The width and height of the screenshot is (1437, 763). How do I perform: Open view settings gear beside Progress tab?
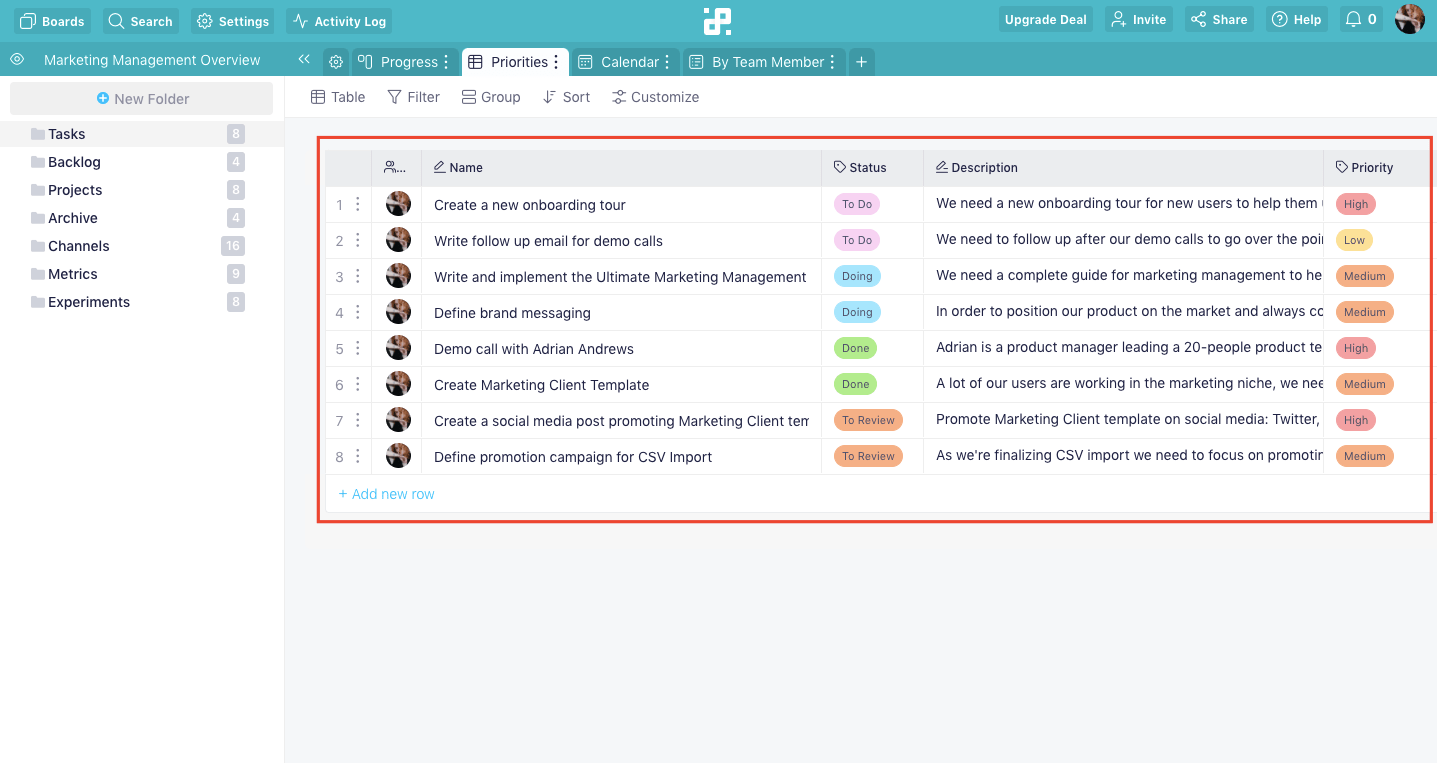(336, 62)
